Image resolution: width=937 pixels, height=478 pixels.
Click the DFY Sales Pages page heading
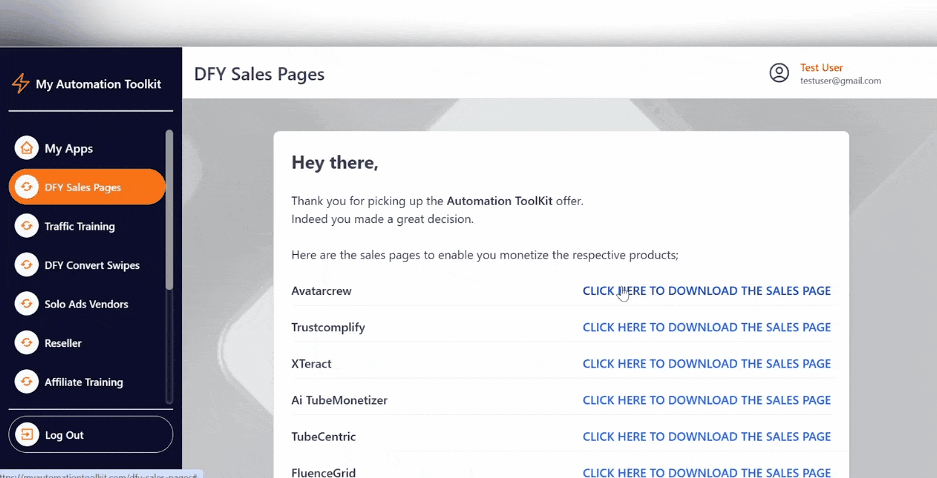click(x=259, y=74)
